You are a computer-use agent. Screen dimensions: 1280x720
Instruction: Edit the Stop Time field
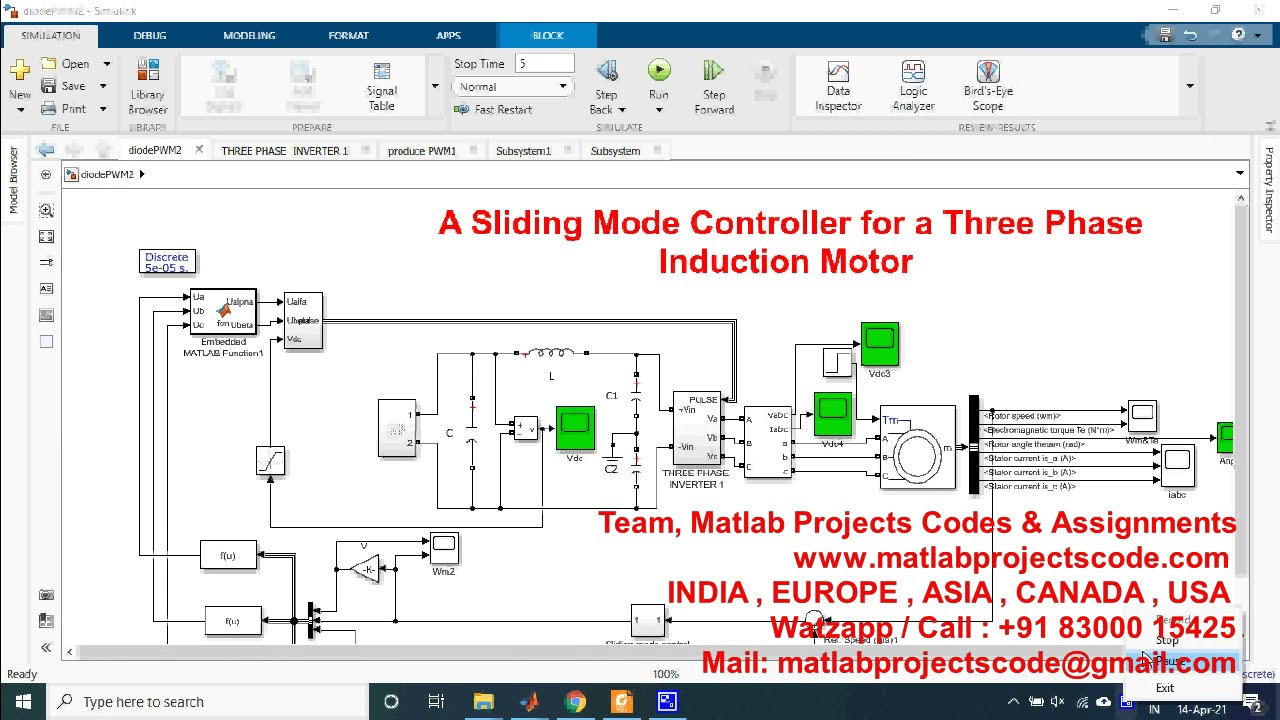point(544,64)
